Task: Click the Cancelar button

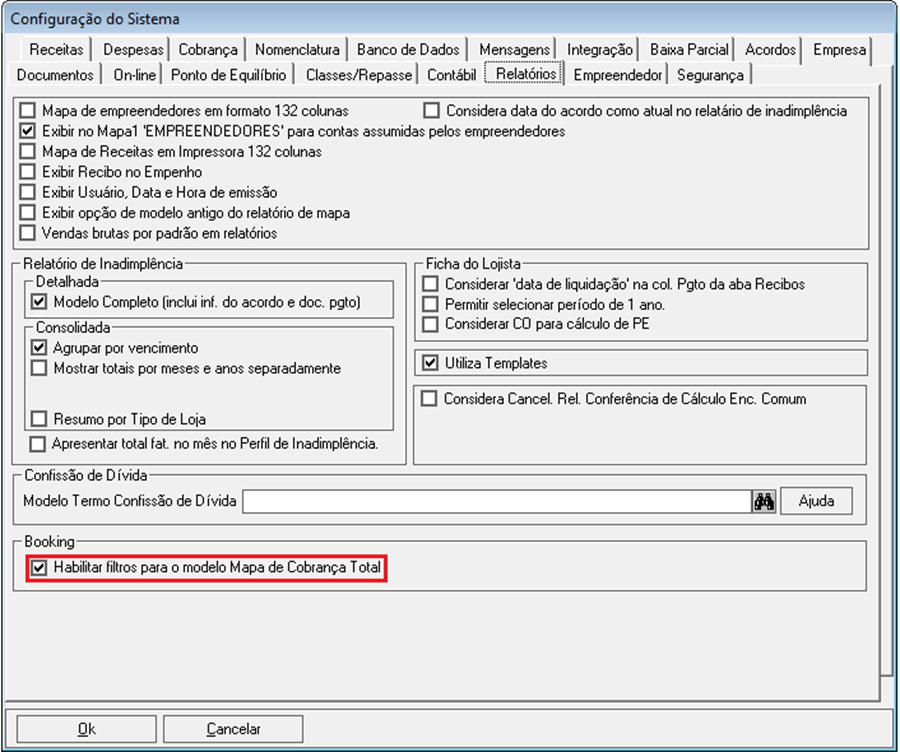Action: coord(233,729)
